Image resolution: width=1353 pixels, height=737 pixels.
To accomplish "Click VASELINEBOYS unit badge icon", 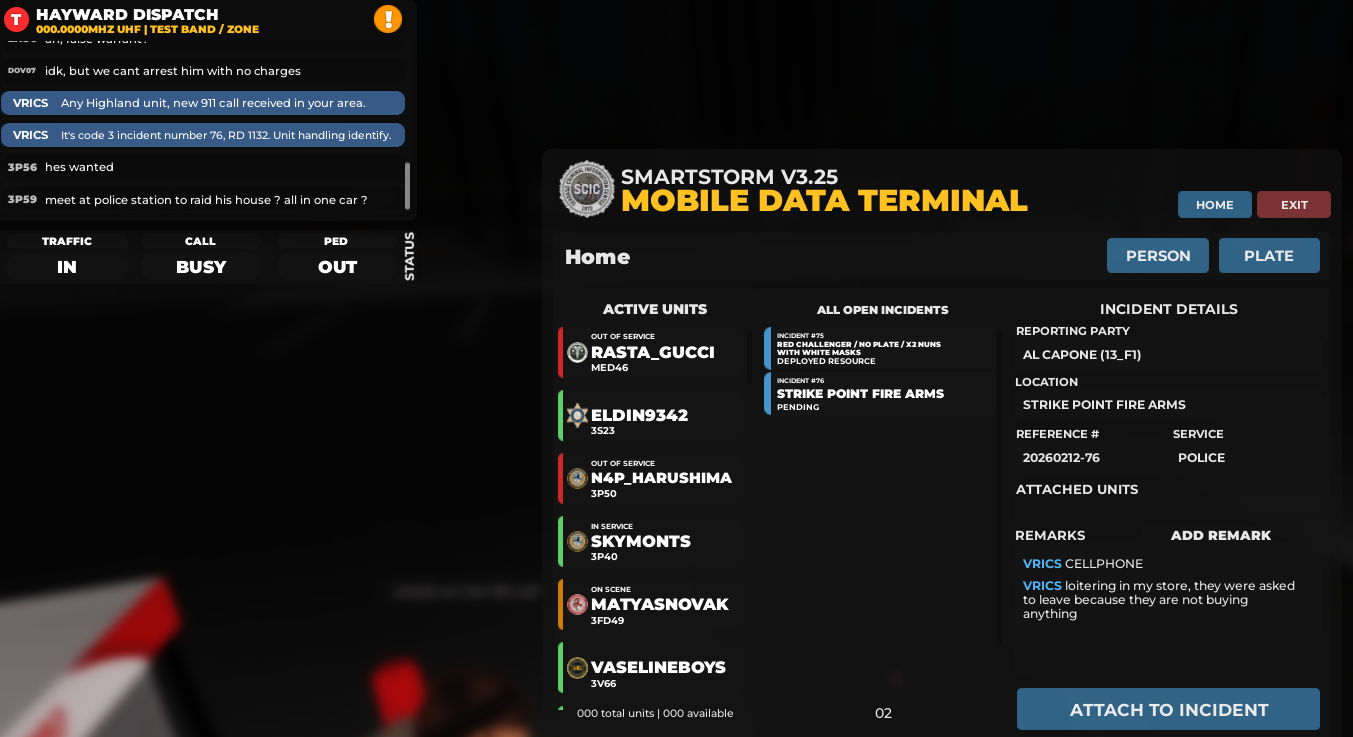I will 577,667.
